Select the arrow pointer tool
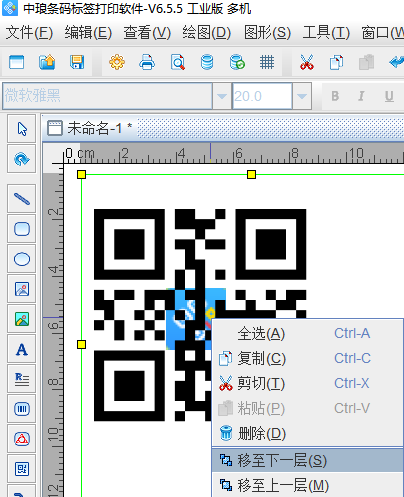404x497 pixels. [x=22, y=129]
